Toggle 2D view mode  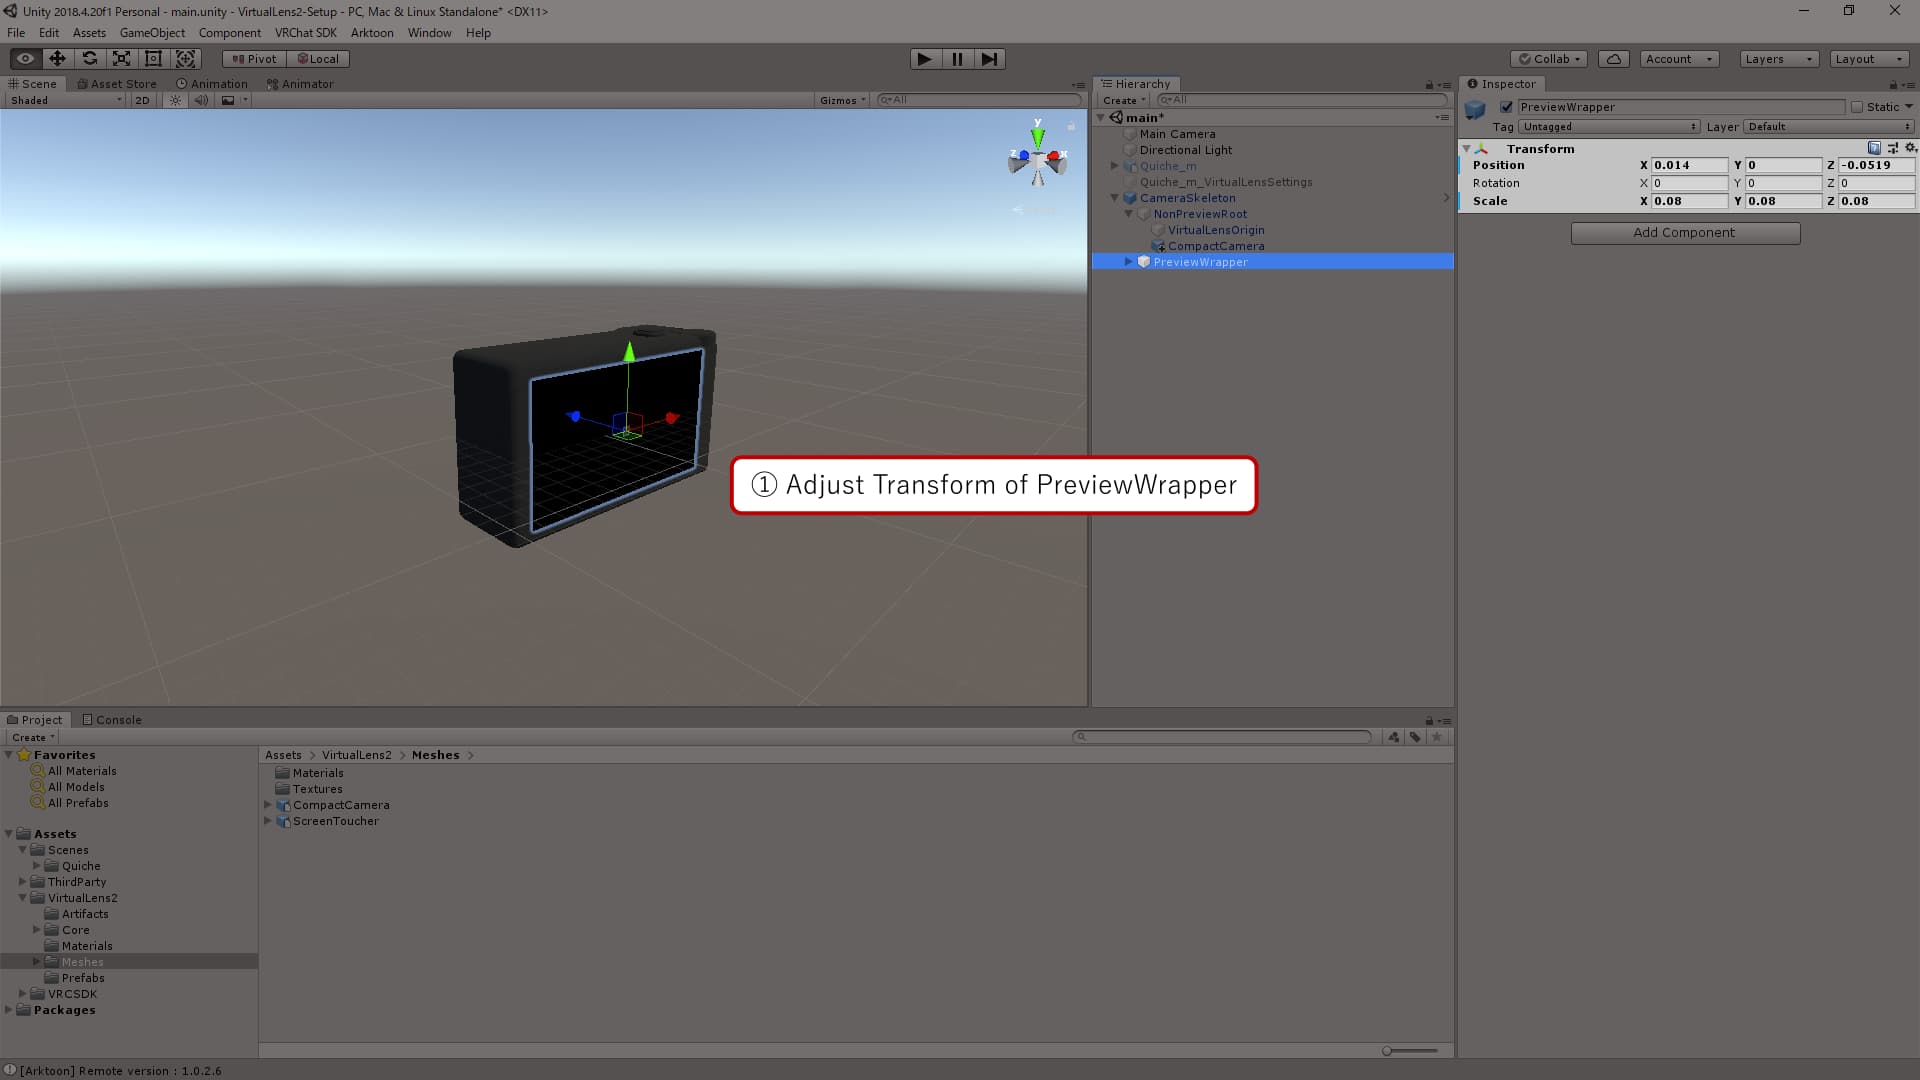click(142, 100)
